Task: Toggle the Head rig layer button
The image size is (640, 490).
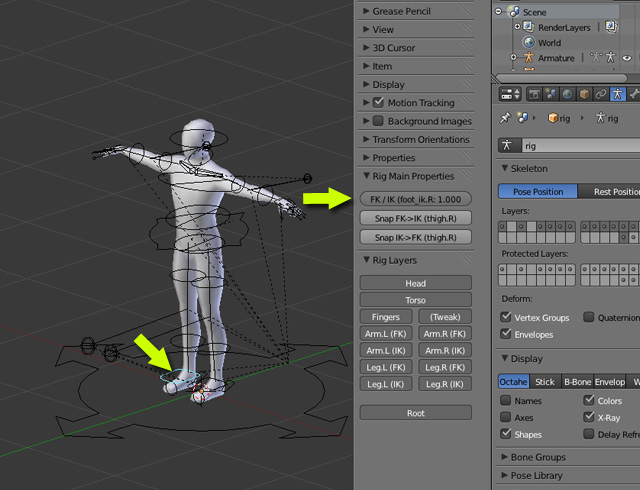Action: click(x=416, y=283)
